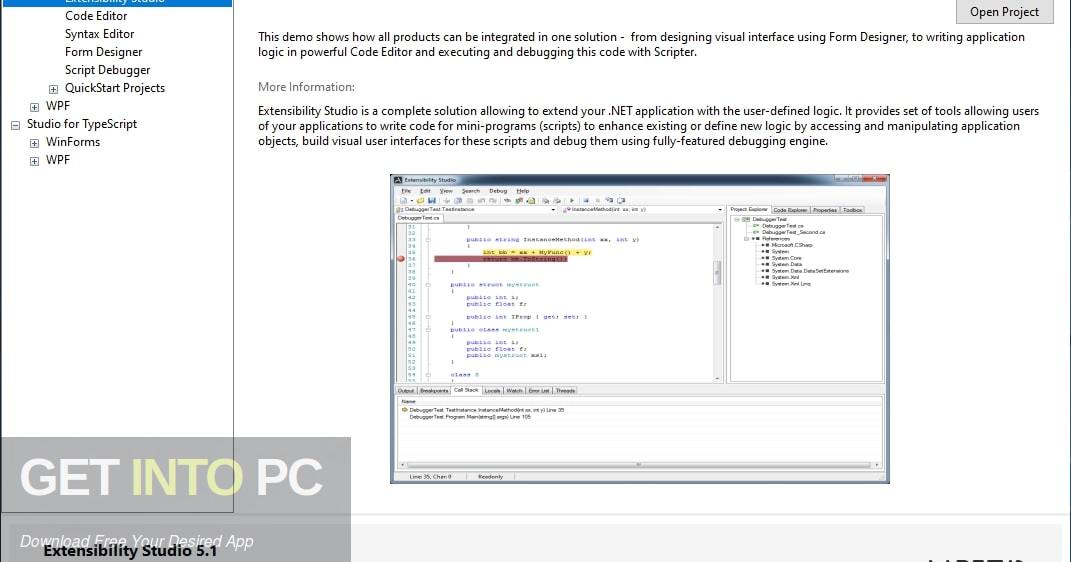The height and width of the screenshot is (562, 1071).
Task: Select Code Editor in the tree
Action: click(96, 16)
